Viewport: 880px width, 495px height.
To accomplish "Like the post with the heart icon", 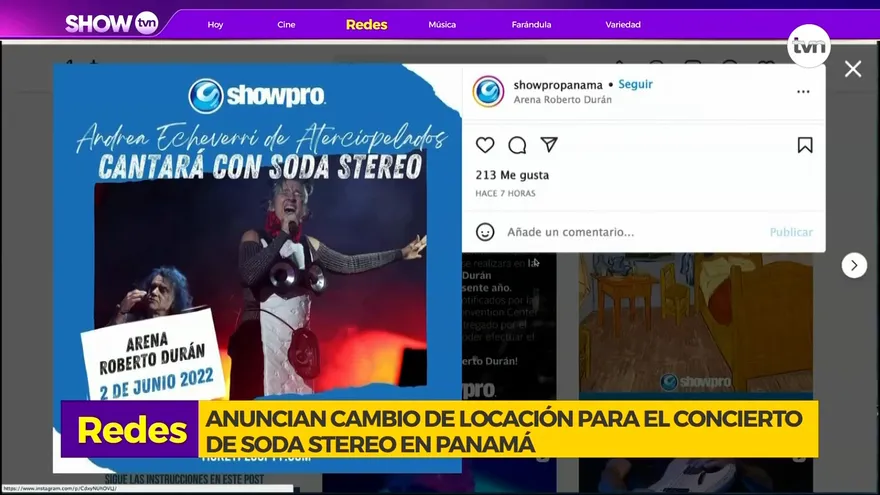I will pos(485,145).
